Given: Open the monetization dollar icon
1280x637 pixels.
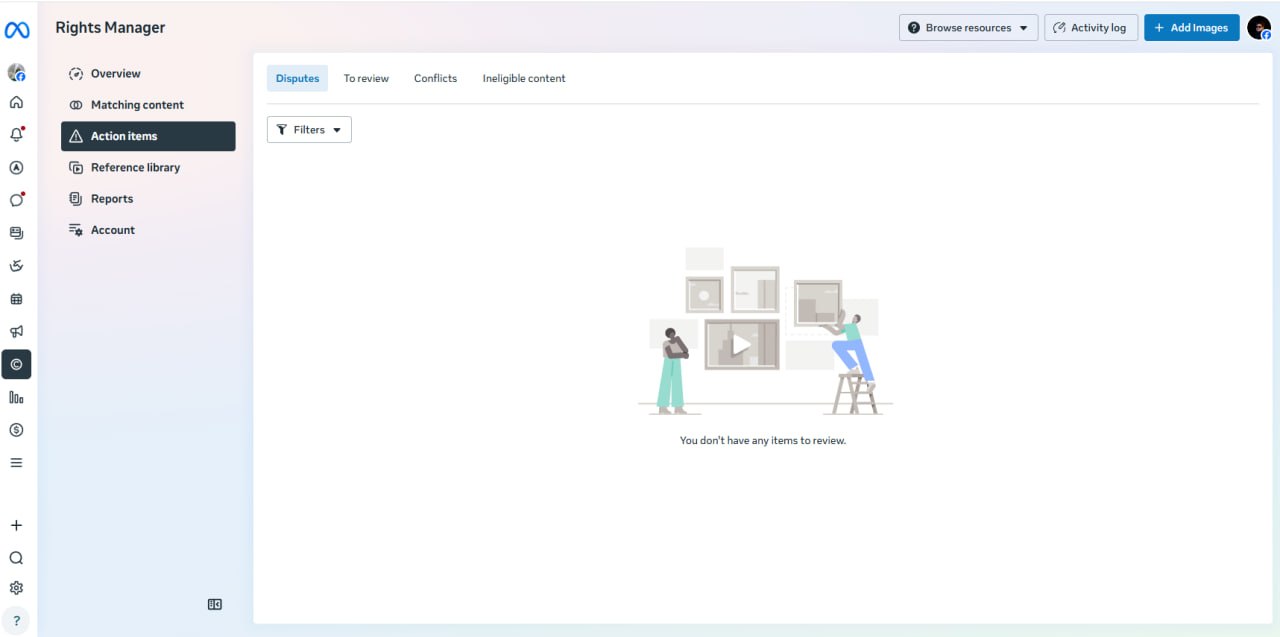Looking at the screenshot, I should (x=16, y=430).
